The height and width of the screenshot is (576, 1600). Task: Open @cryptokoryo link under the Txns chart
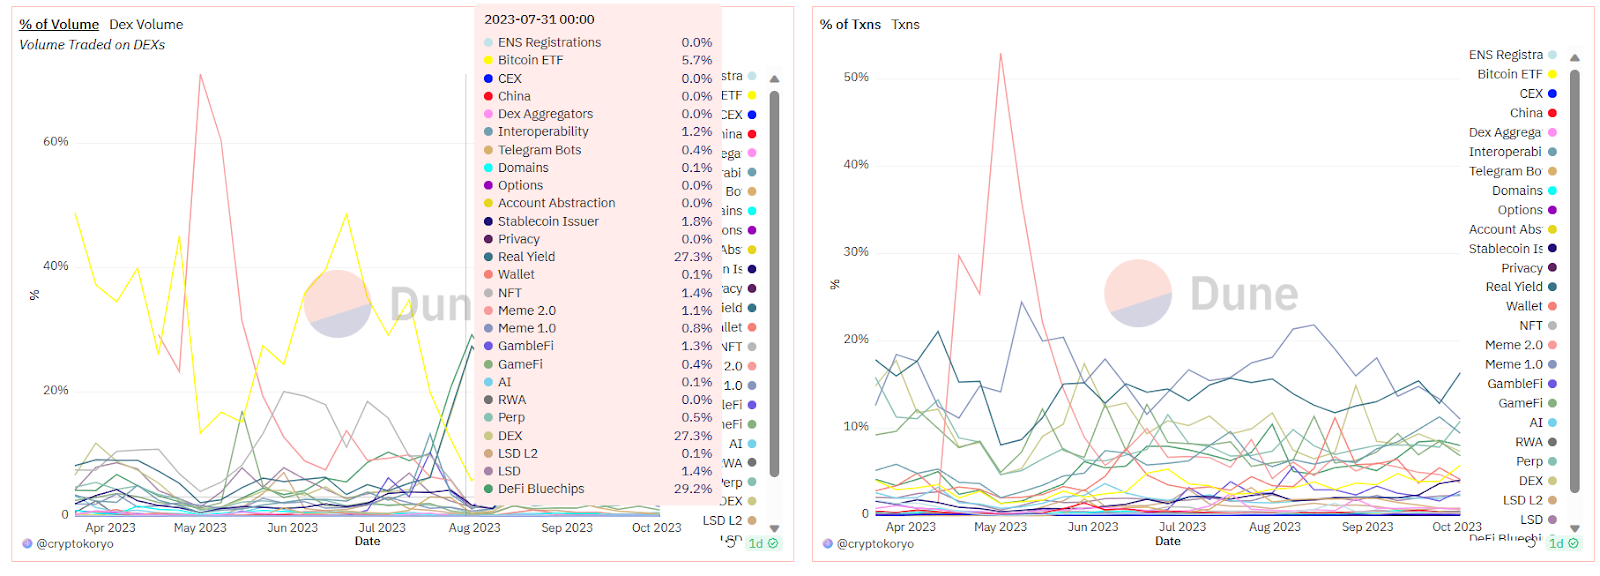[x=875, y=544]
